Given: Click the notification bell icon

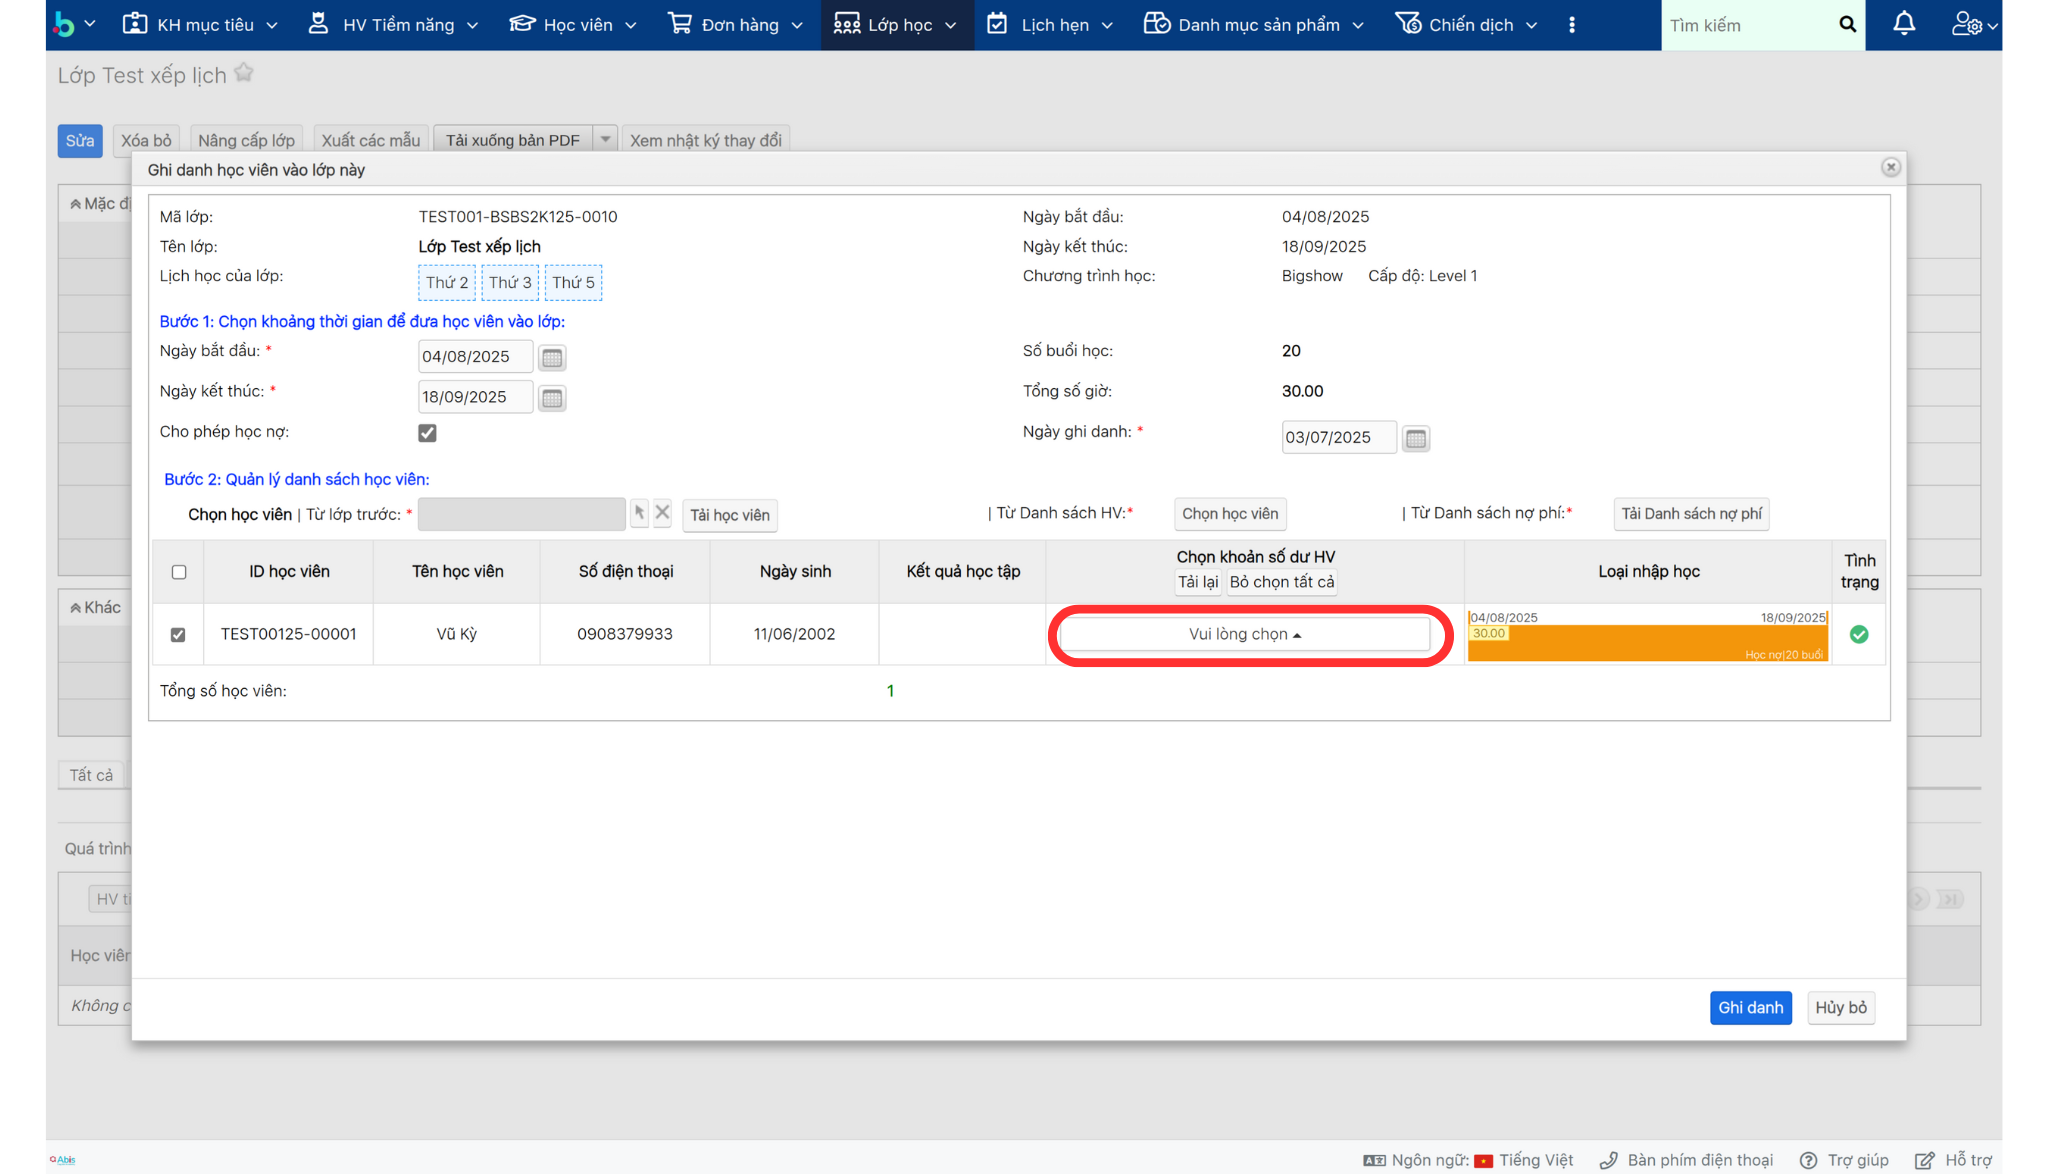Looking at the screenshot, I should pos(1904,24).
